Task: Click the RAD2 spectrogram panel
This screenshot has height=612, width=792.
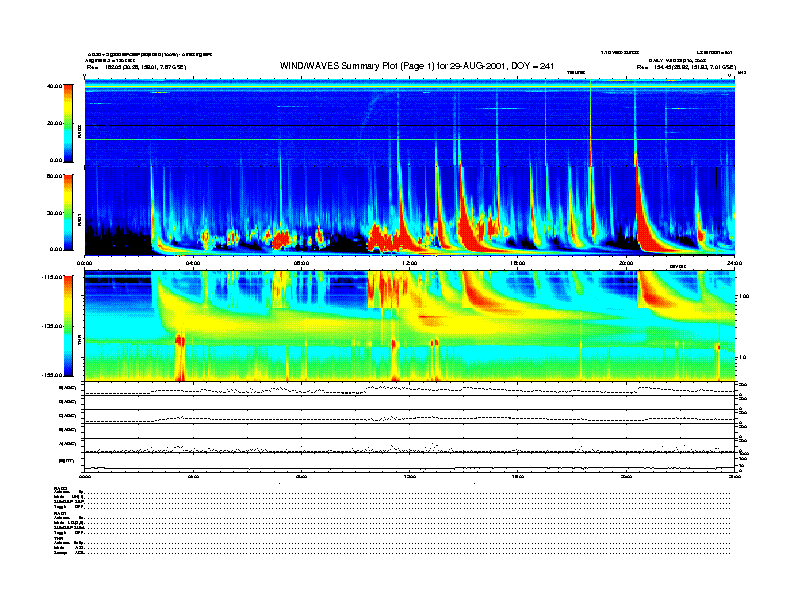Action: tap(410, 122)
